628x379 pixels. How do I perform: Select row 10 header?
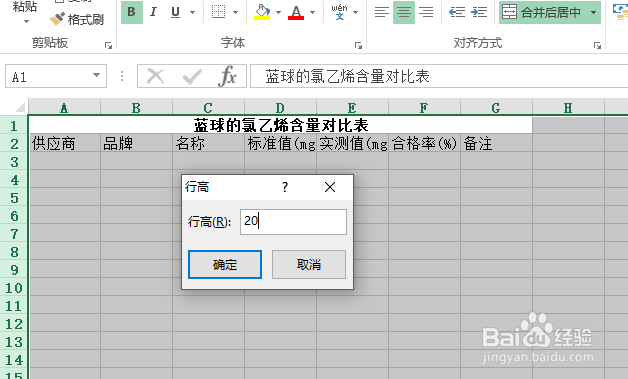click(14, 288)
